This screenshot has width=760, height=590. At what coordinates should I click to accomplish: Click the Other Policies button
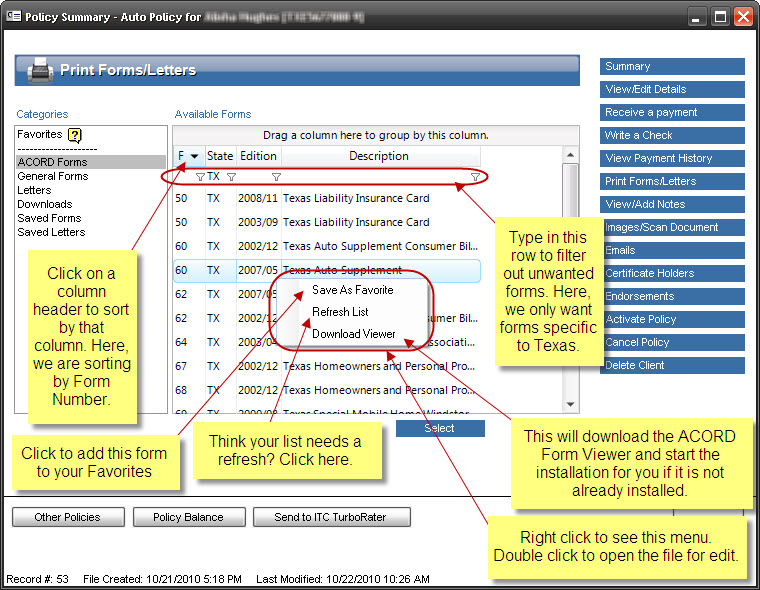[68, 517]
